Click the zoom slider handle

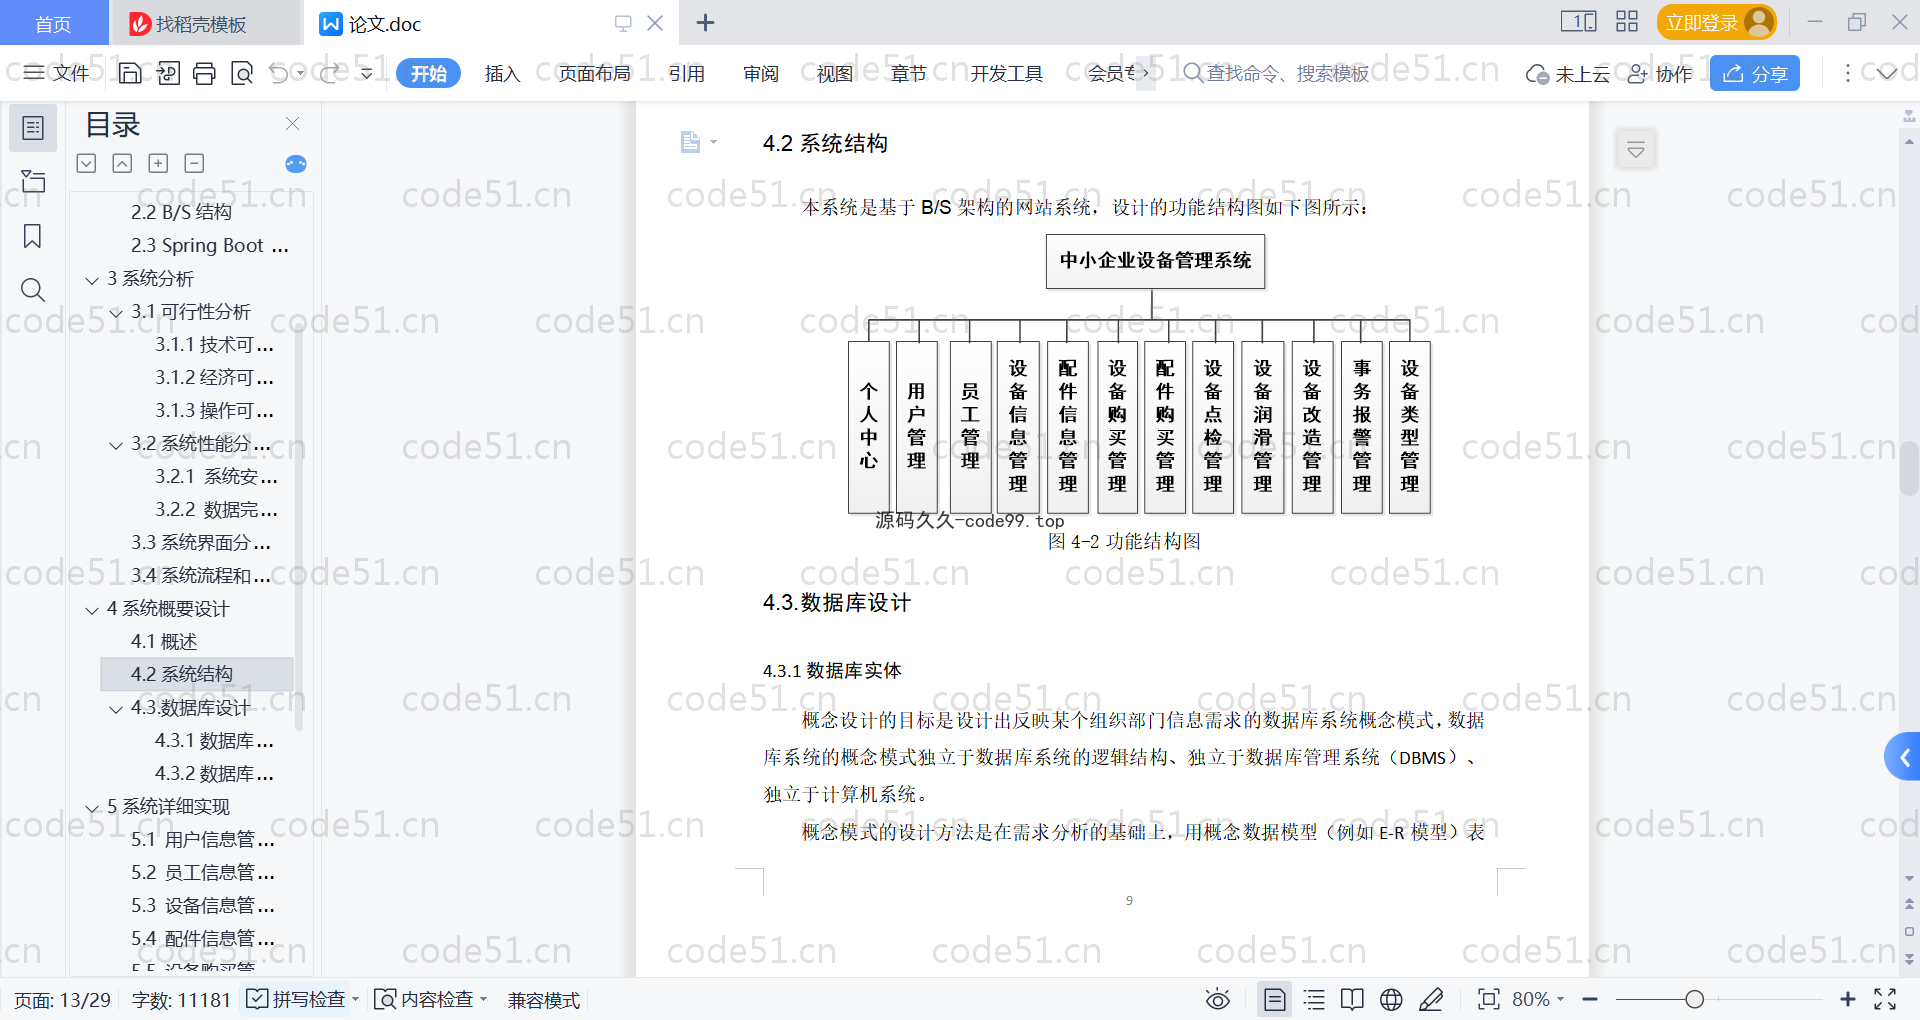coord(1694,999)
